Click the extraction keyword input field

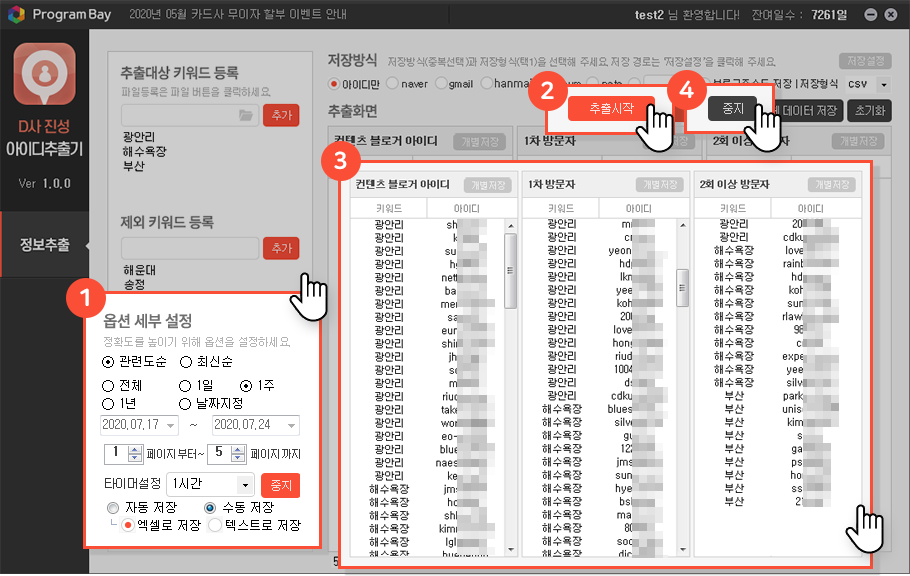[x=178, y=116]
